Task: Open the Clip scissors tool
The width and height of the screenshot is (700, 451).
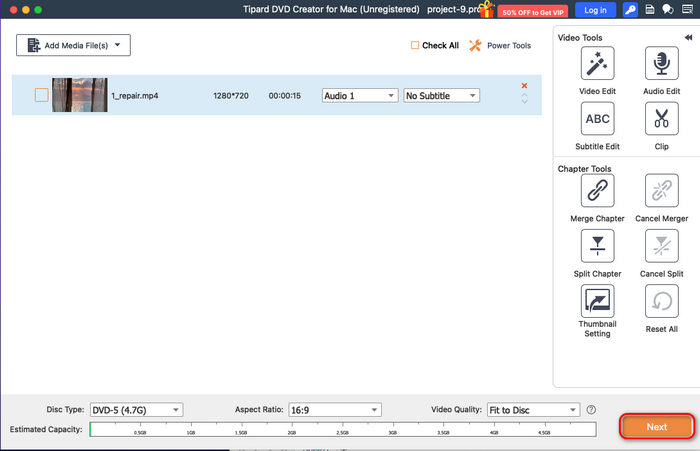Action: (x=662, y=119)
